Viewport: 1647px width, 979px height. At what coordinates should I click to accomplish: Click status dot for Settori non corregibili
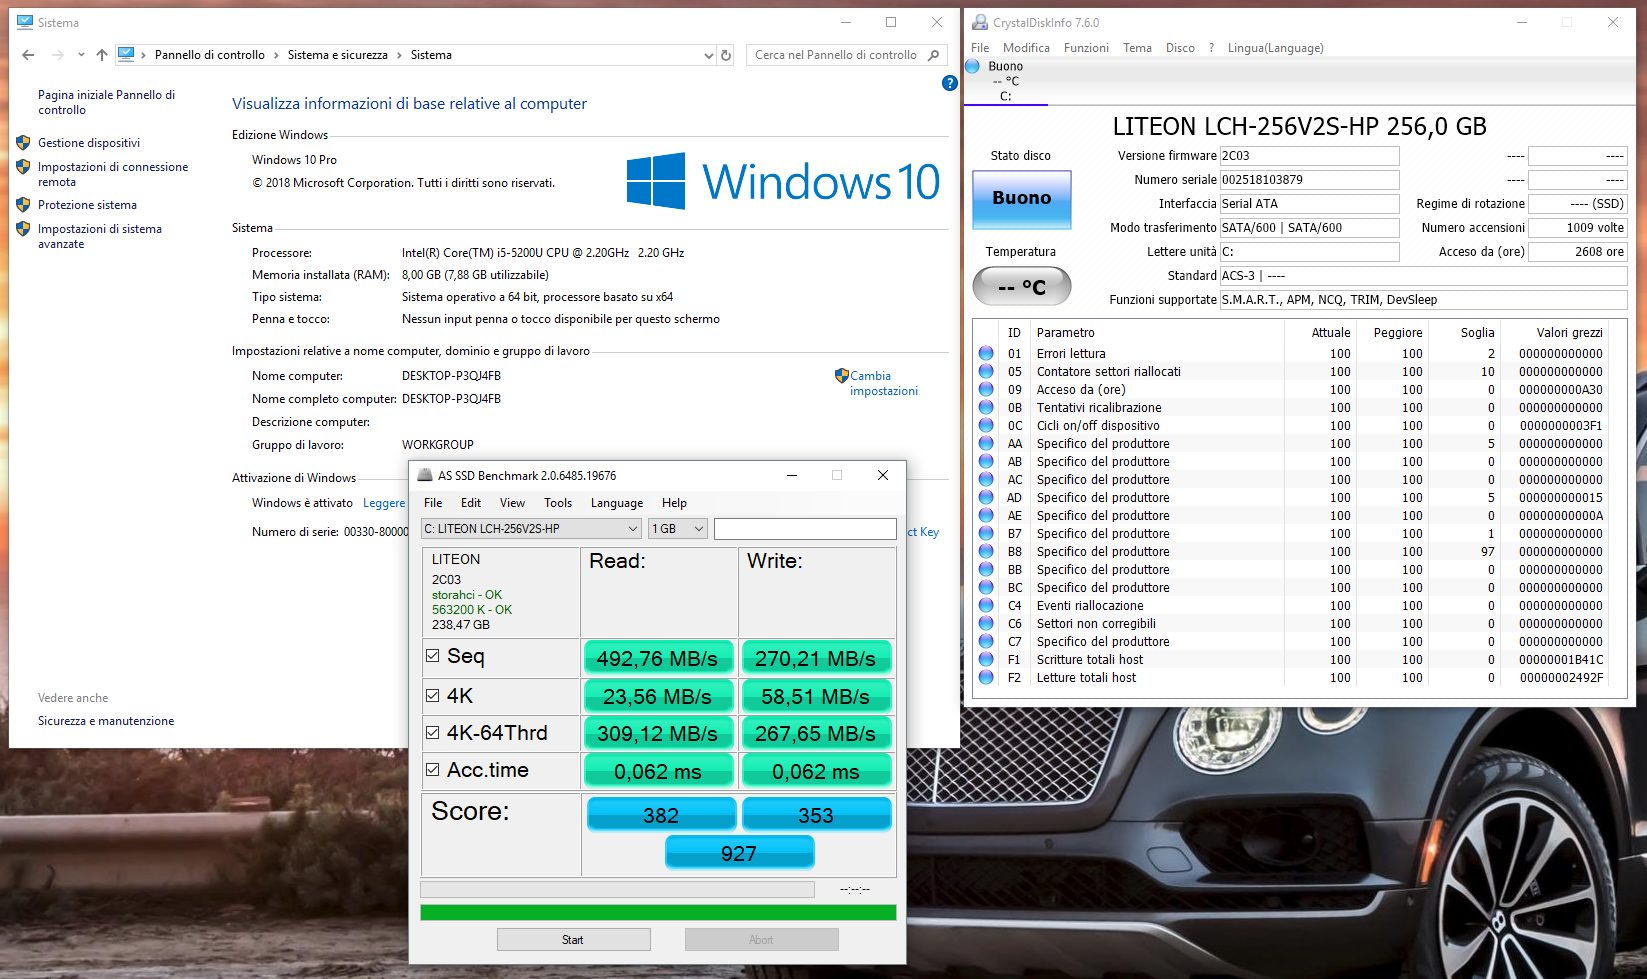[986, 623]
